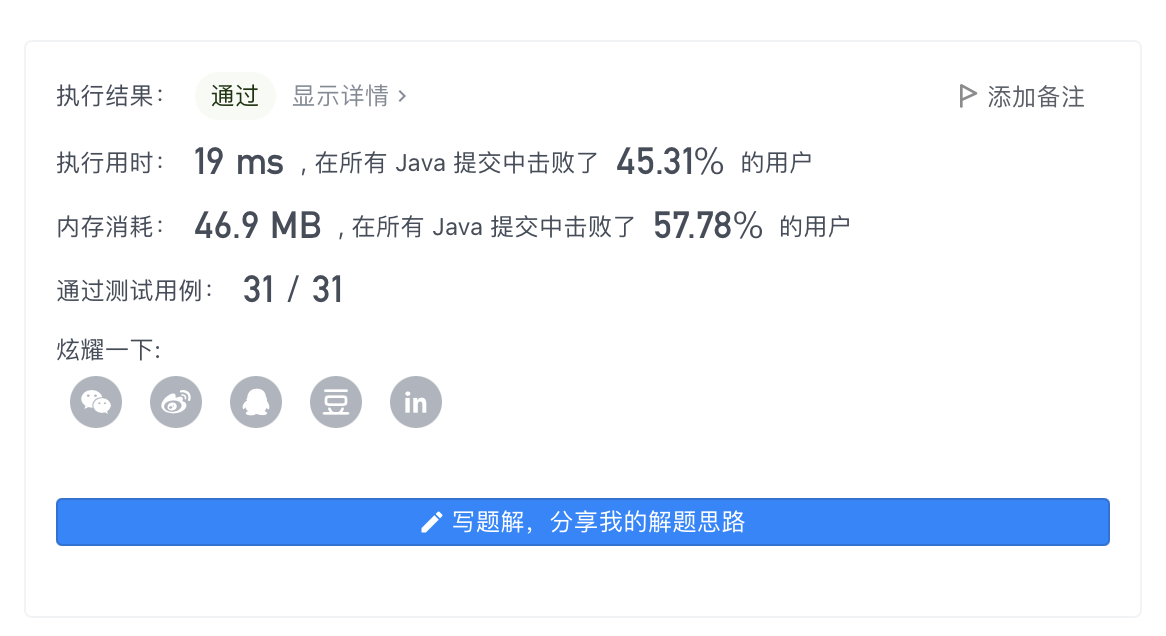The image size is (1166, 636).
Task: Click the 57.78% memory percentile
Action: pyautogui.click(x=707, y=227)
